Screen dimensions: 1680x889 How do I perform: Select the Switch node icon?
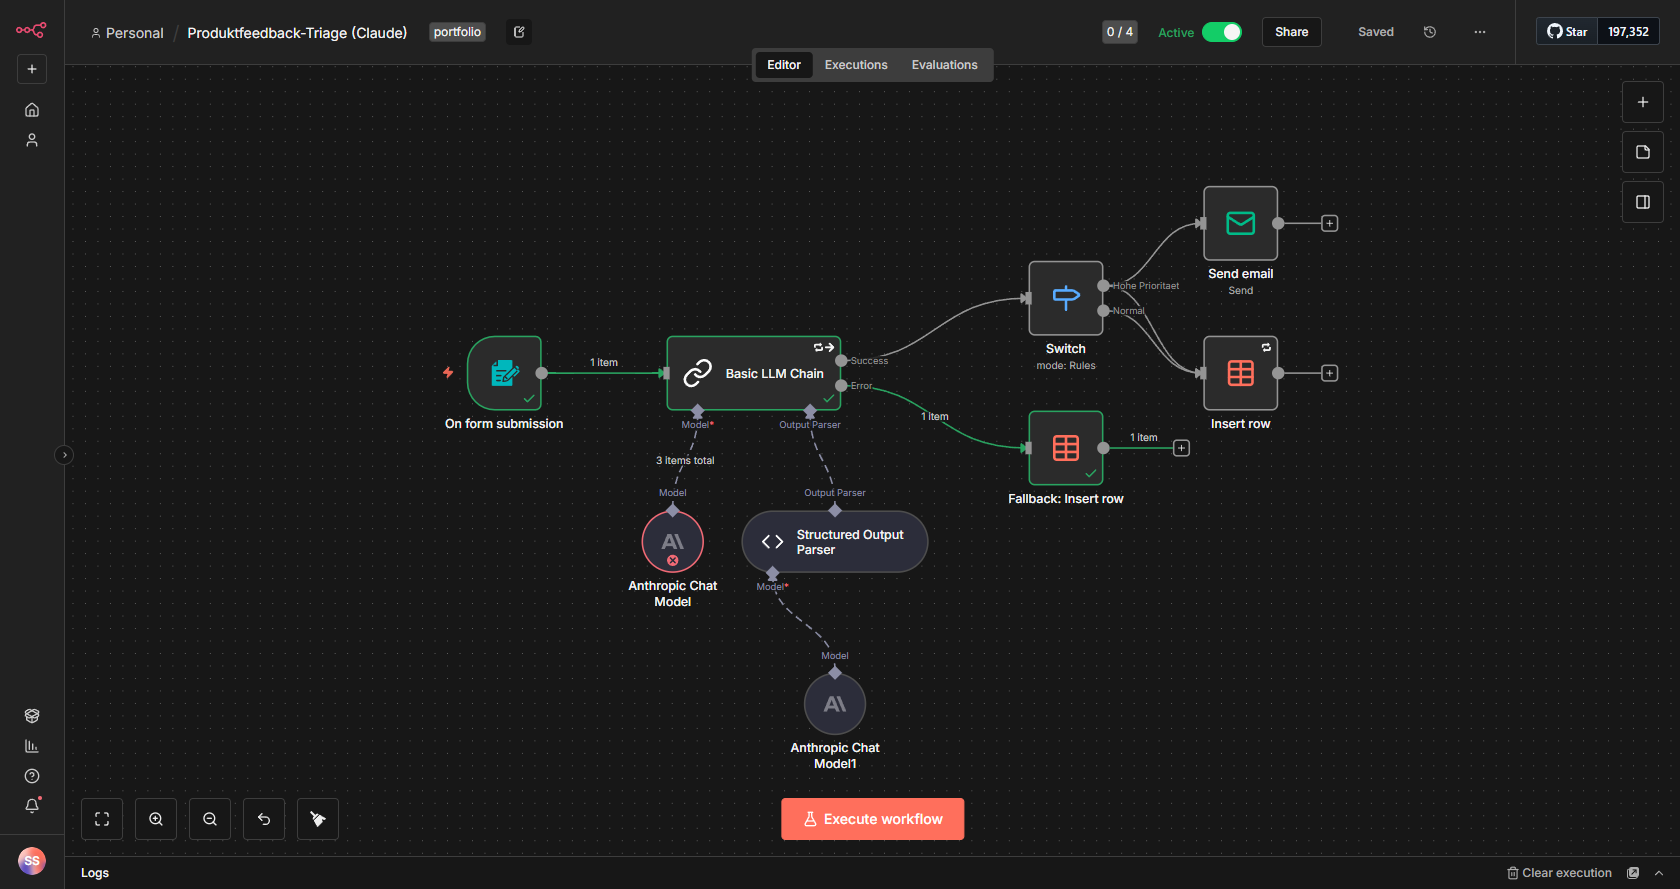click(1066, 298)
